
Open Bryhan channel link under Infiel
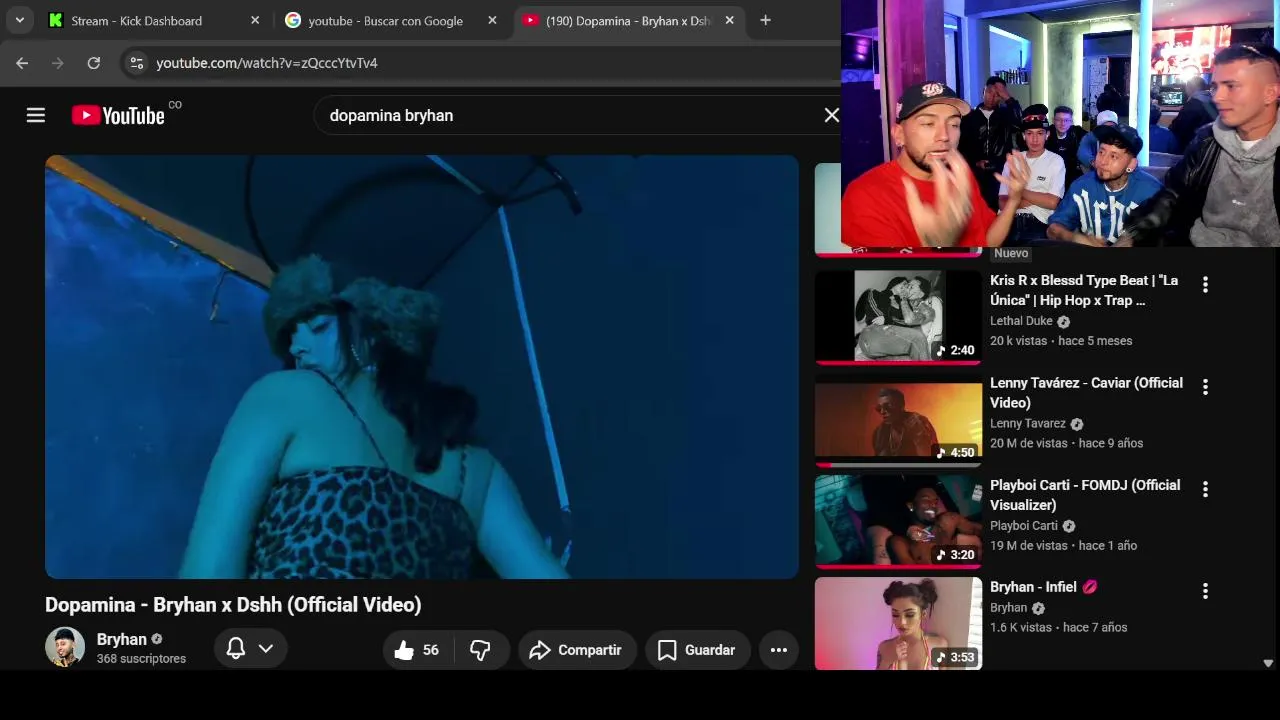pos(1009,608)
